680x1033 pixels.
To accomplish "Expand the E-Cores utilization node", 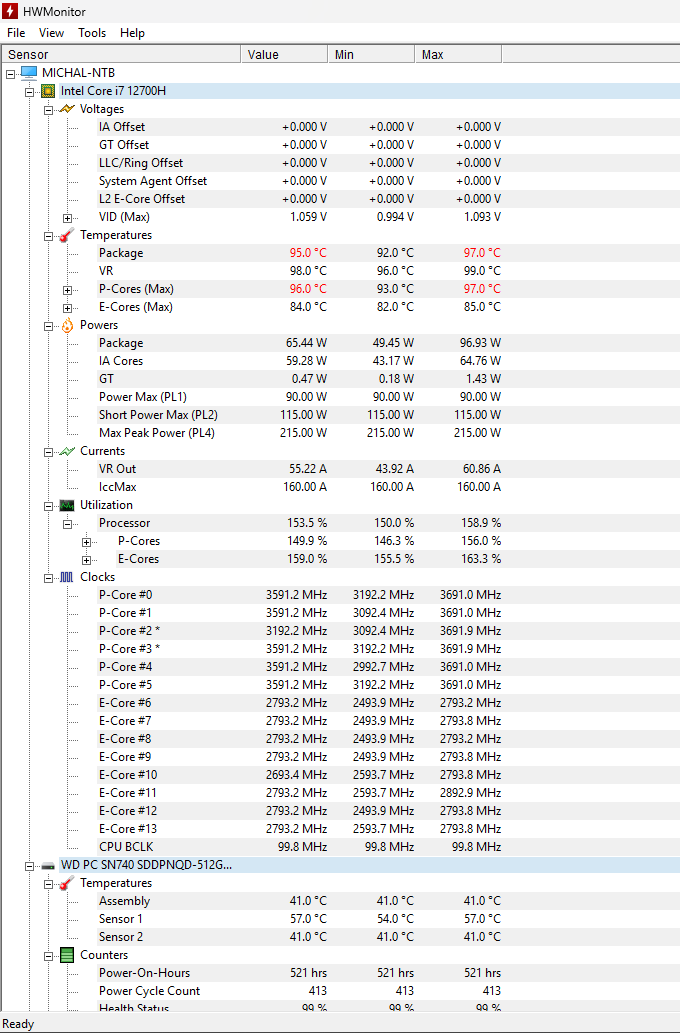I will coord(86,559).
